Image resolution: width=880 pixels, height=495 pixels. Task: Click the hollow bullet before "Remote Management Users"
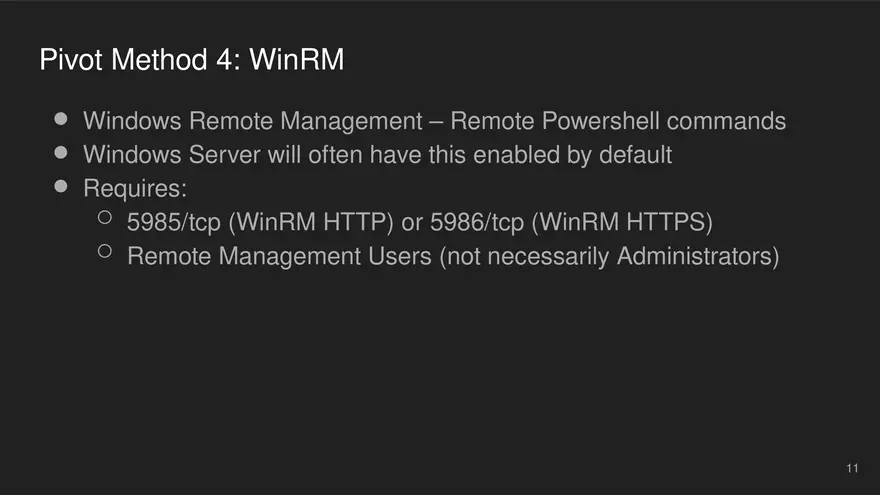(x=105, y=251)
